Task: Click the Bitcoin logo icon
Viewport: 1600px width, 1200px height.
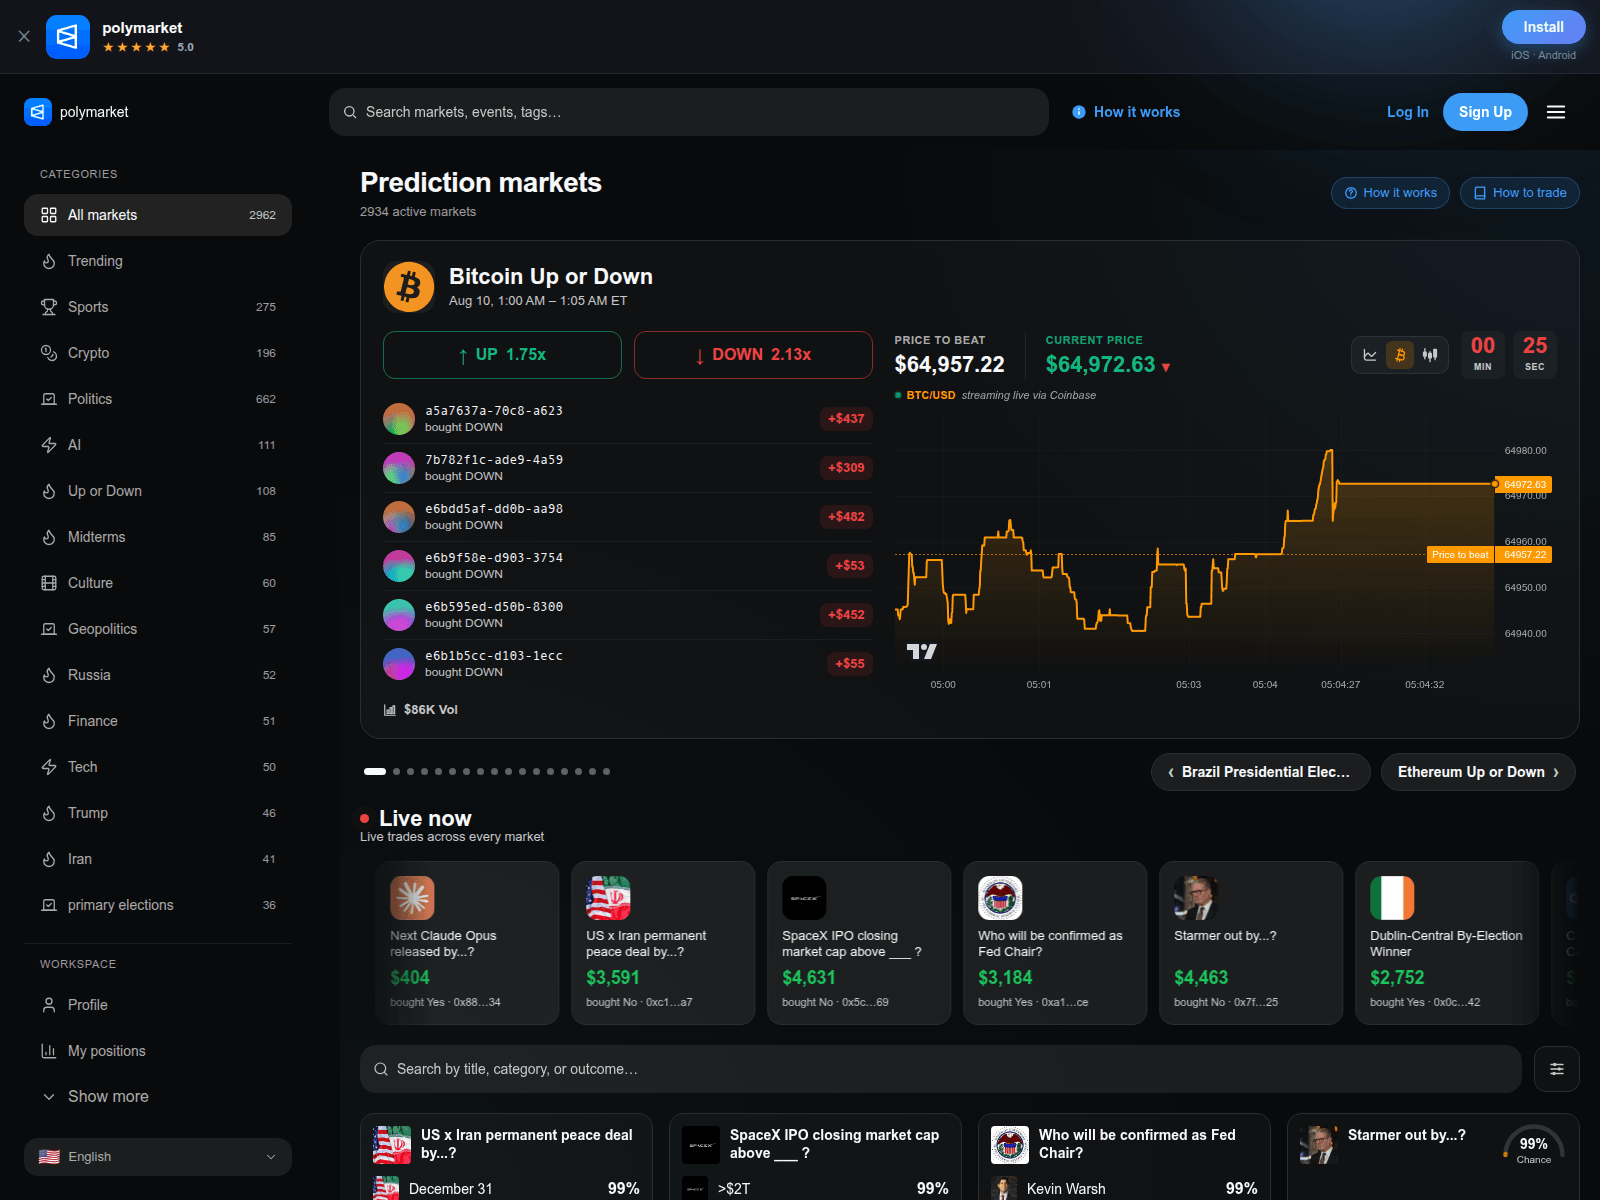Action: click(409, 287)
